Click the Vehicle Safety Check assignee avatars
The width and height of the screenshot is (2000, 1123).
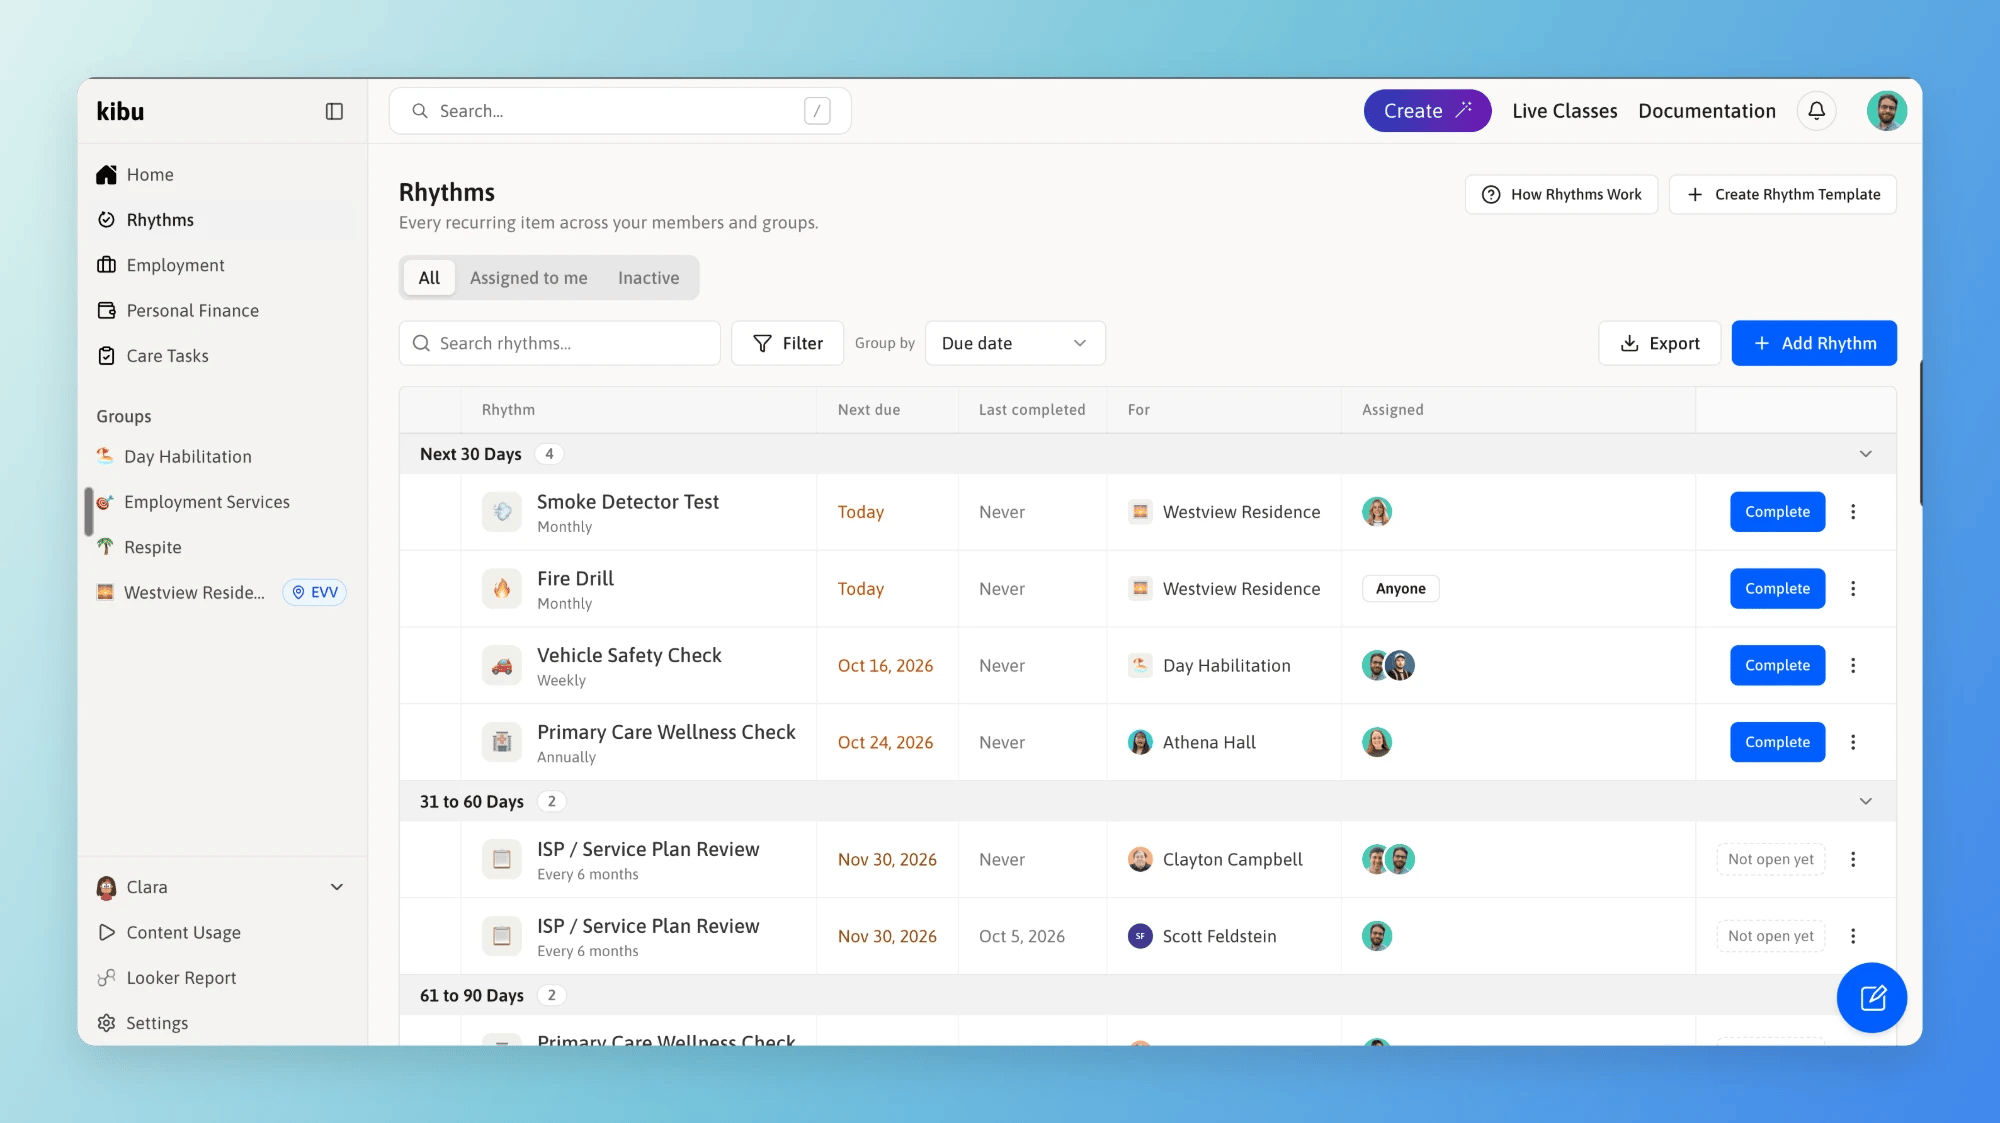1388,666
